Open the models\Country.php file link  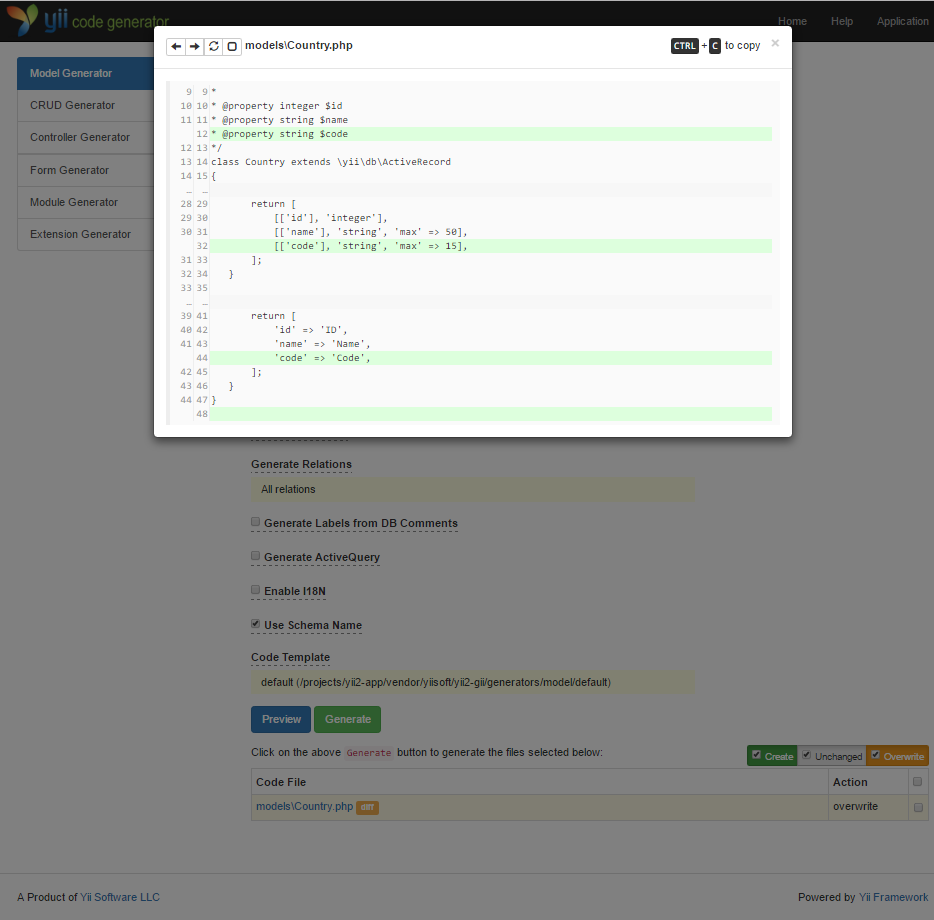pyautogui.click(x=304, y=806)
